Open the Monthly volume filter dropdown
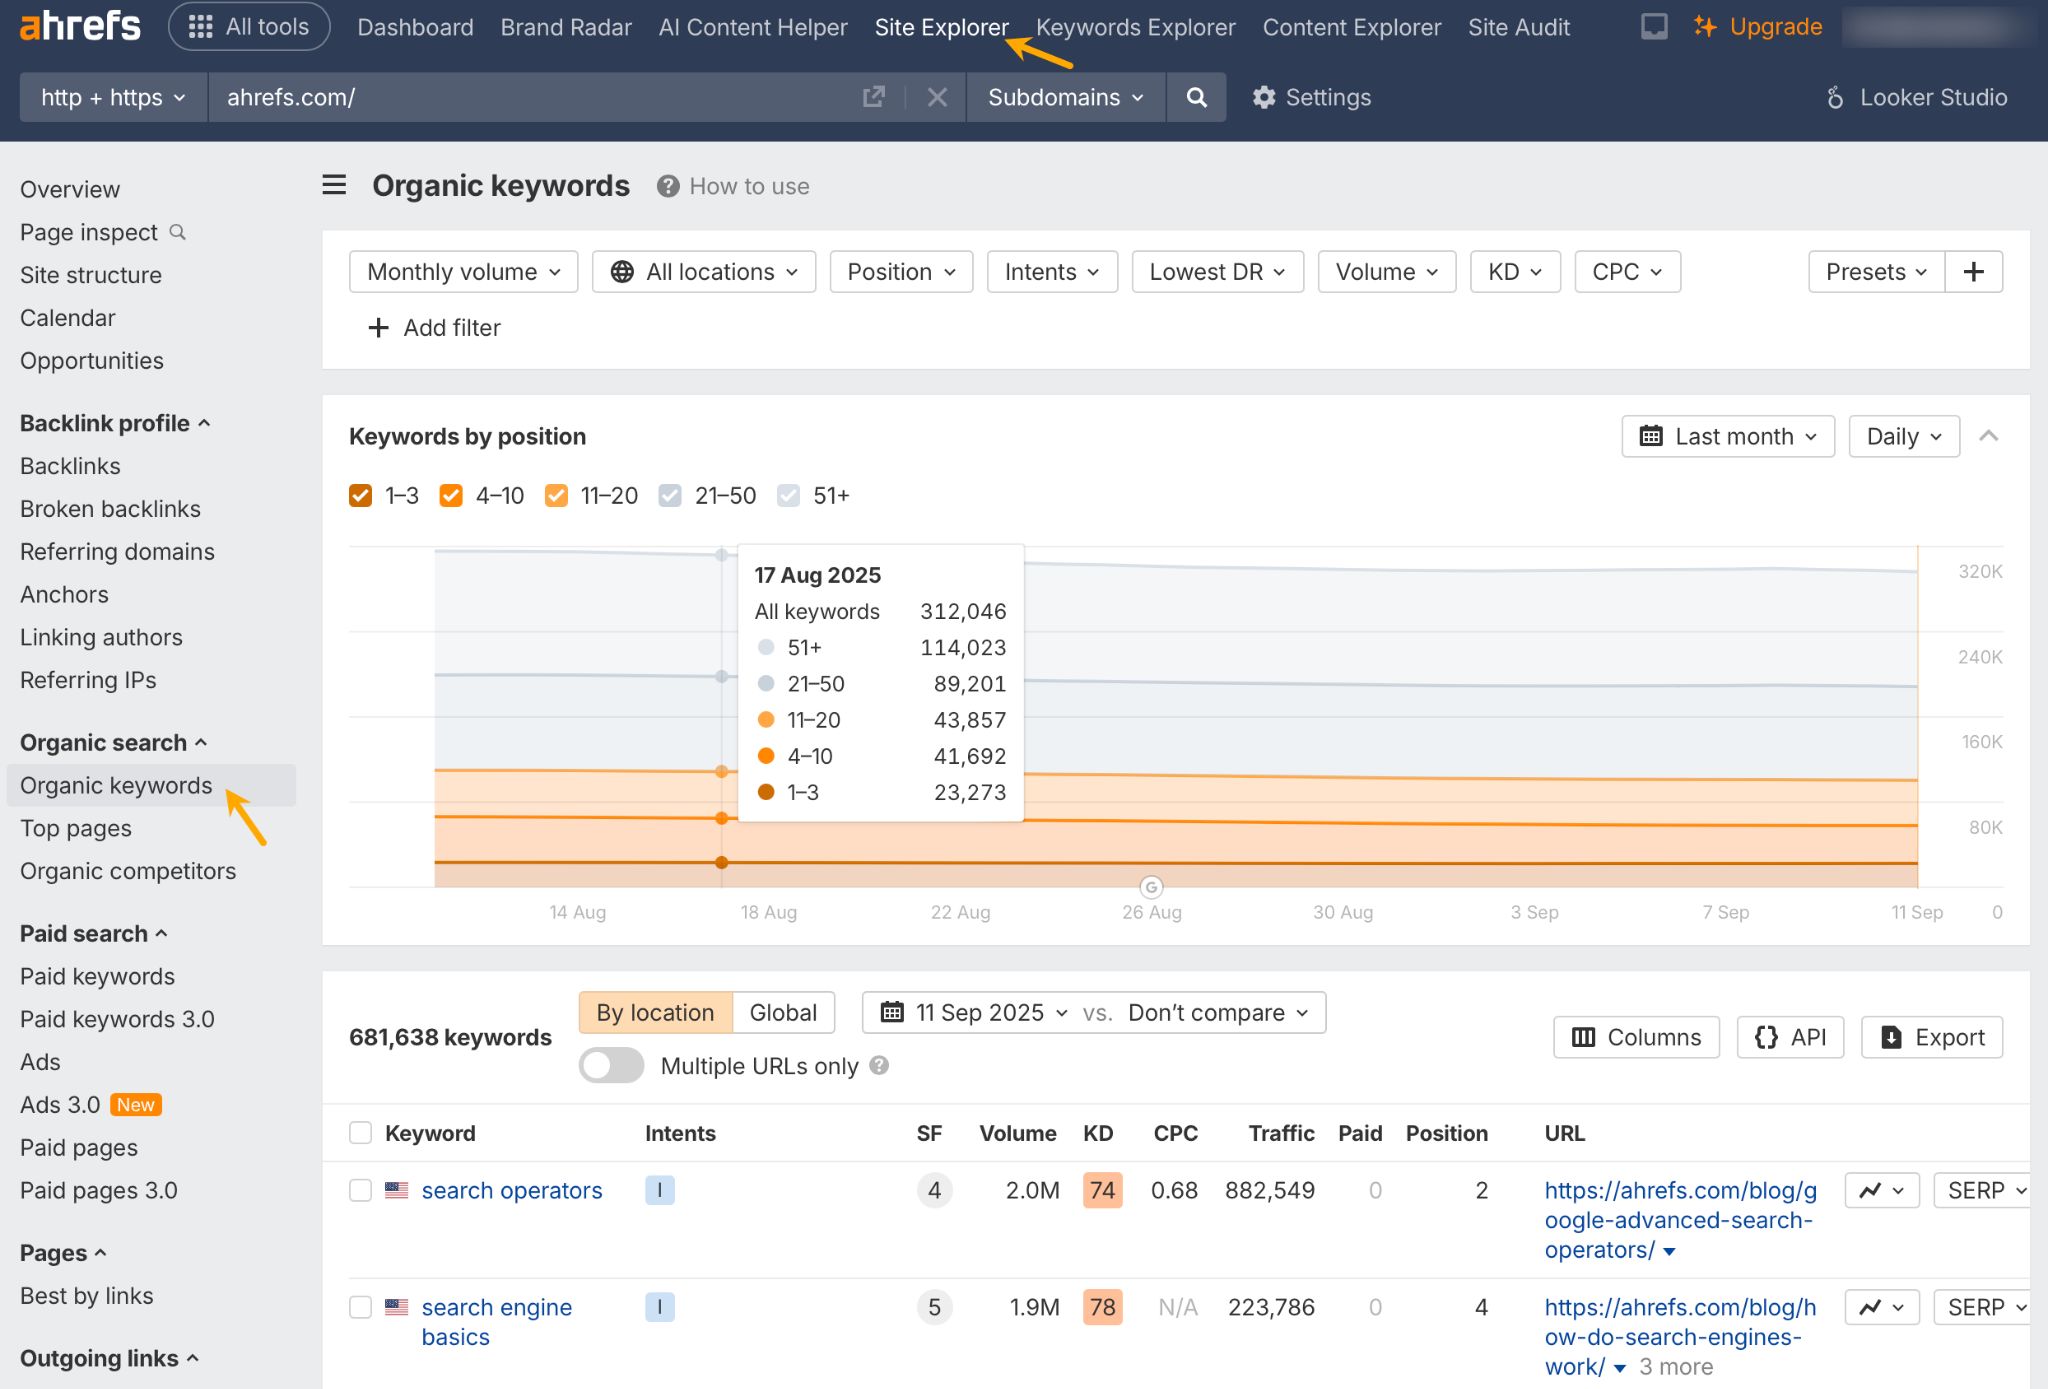The width and height of the screenshot is (2048, 1389). click(x=462, y=271)
